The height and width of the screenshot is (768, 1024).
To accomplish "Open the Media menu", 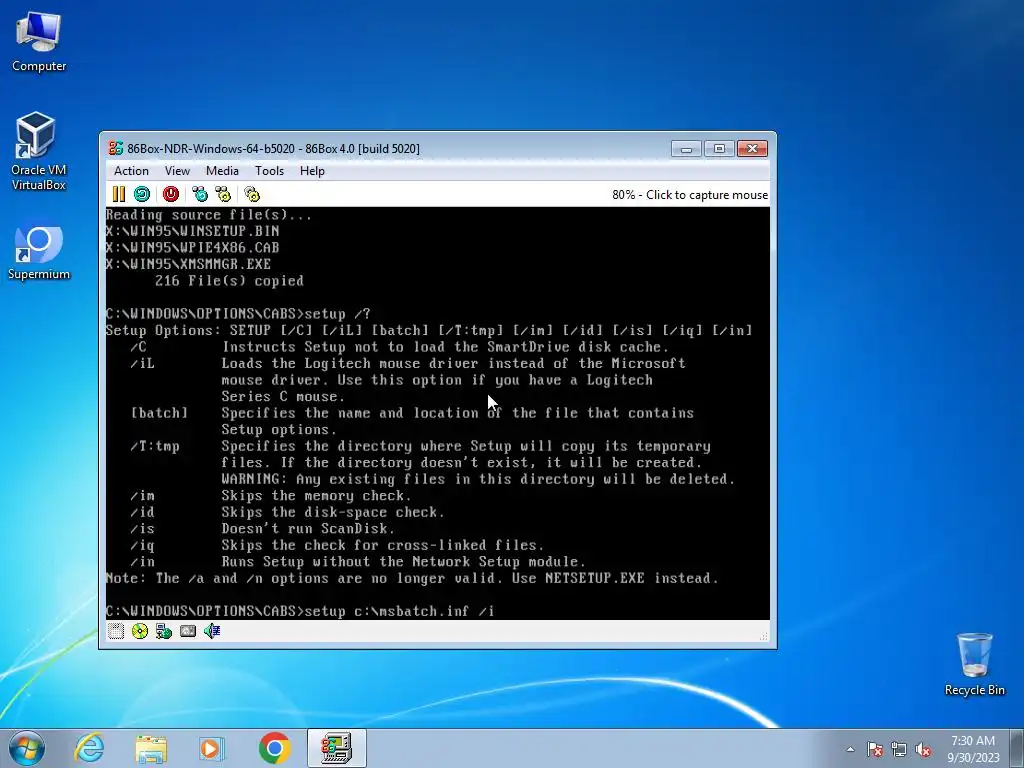I will [222, 170].
